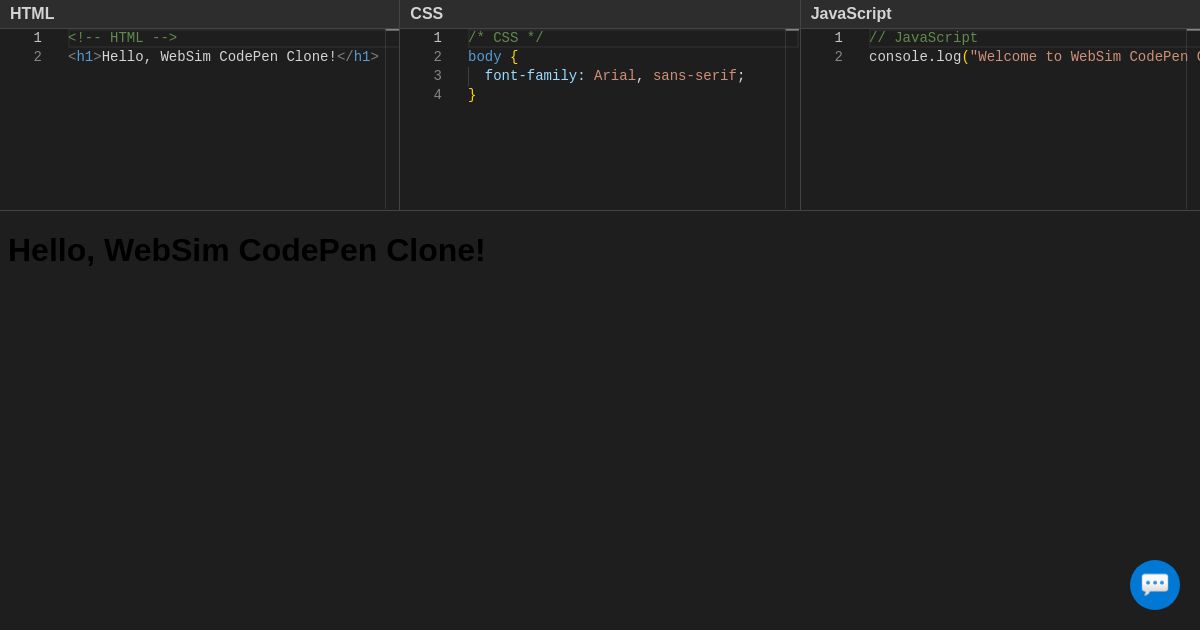Click the Hello, WebSim CodePen Clone heading
1200x630 pixels.
[246, 250]
